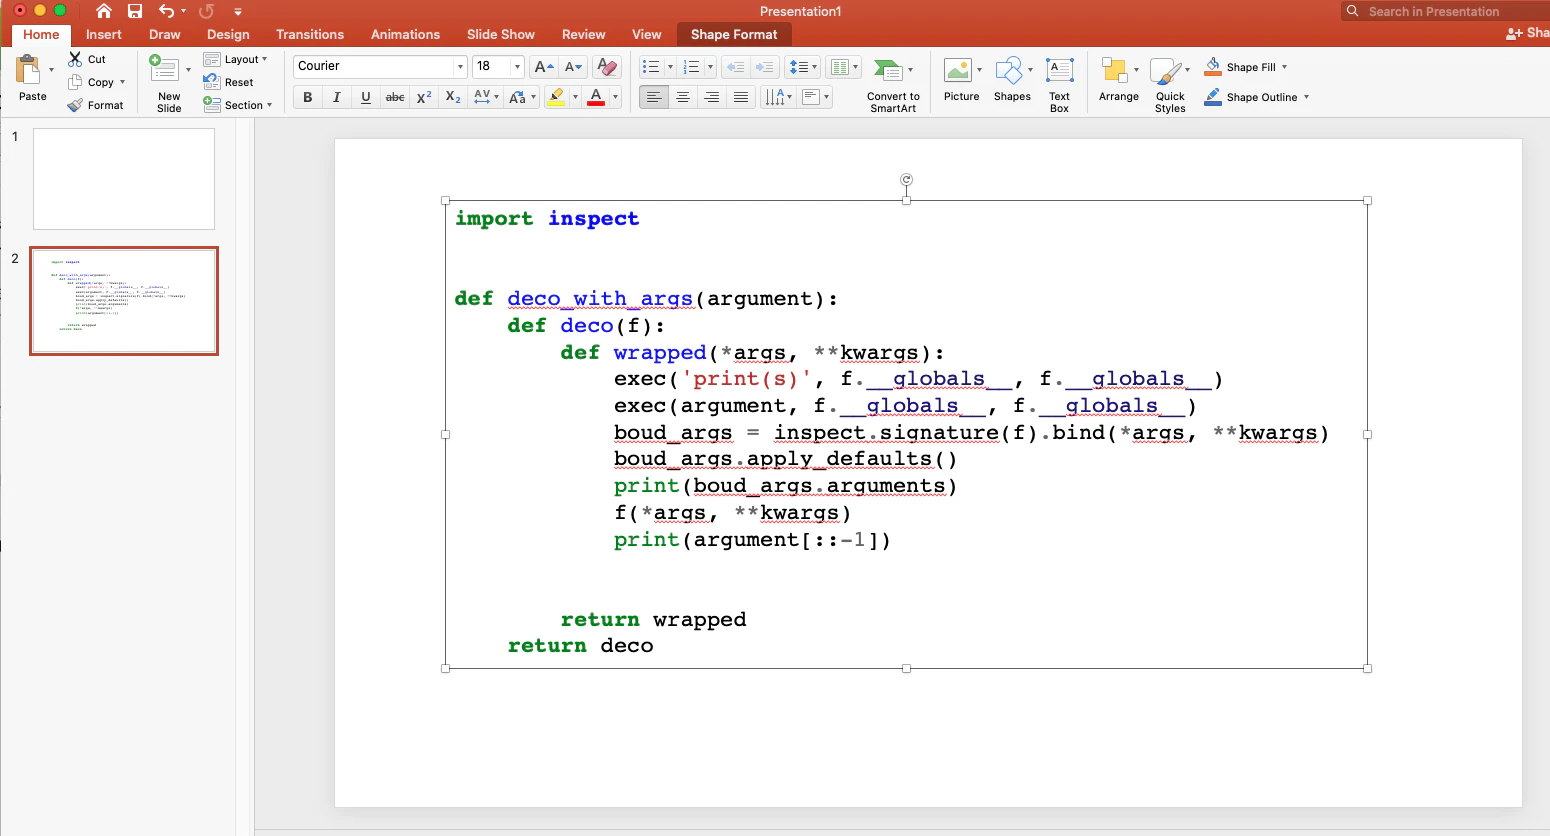This screenshot has height=836, width=1550.
Task: Toggle Underline formatting
Action: point(366,97)
